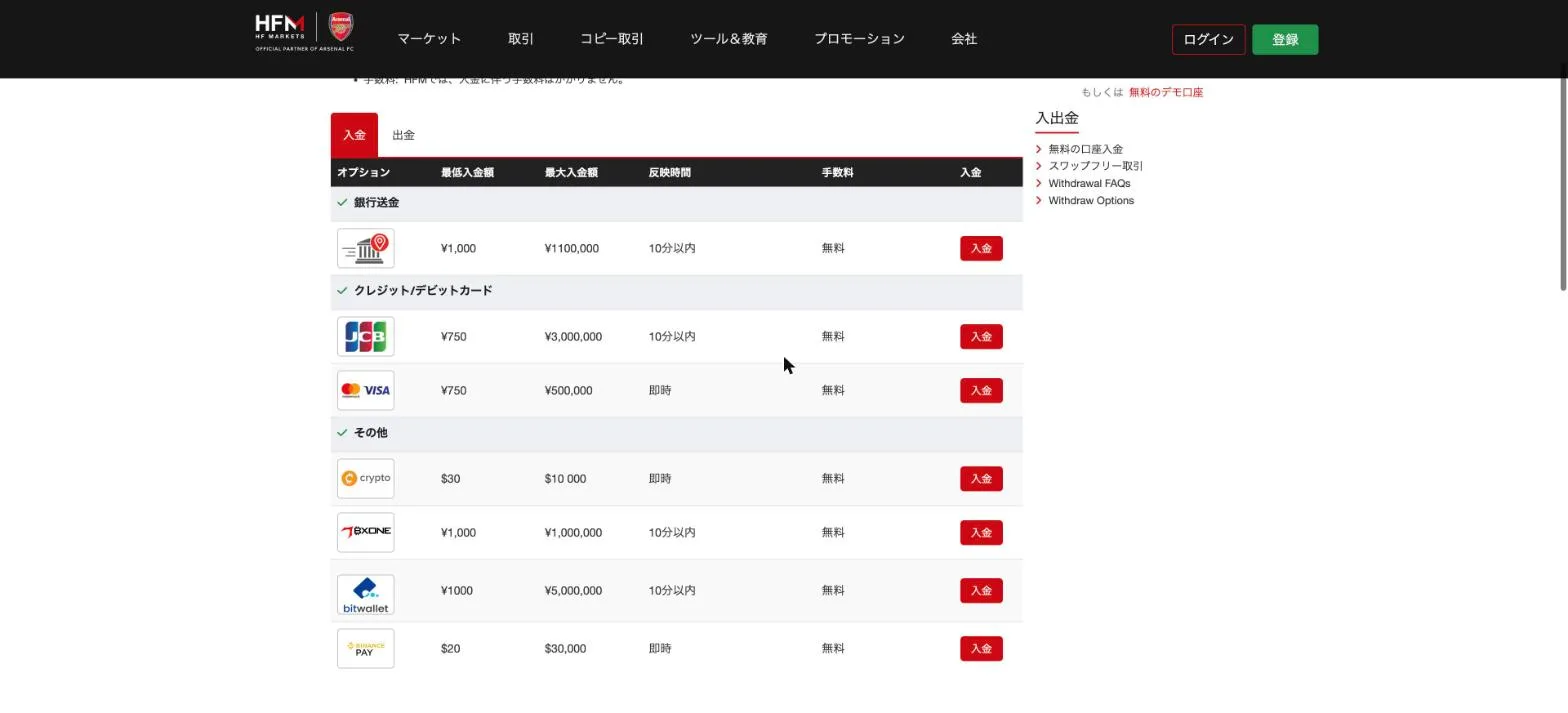This screenshot has height=713, width=1568.
Task: Click the 最大入金額 column header
Action: 571,173
